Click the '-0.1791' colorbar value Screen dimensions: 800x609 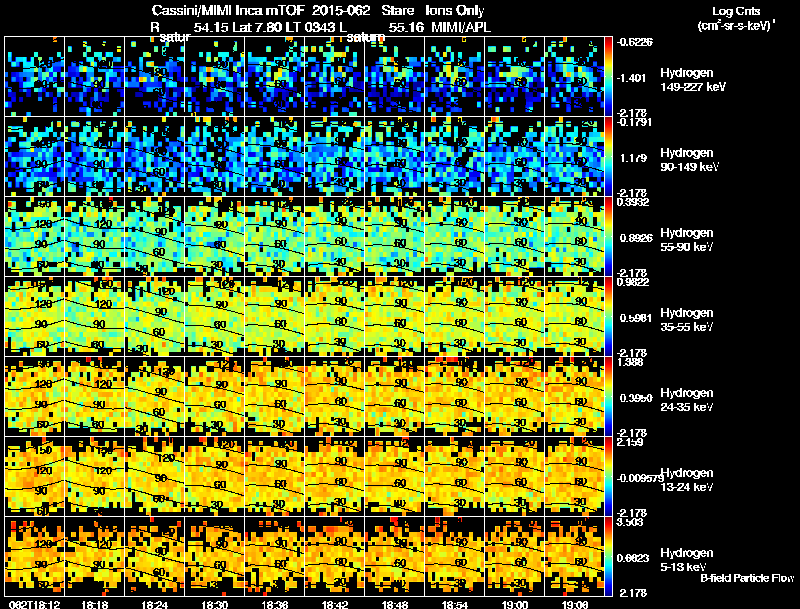pyautogui.click(x=634, y=122)
